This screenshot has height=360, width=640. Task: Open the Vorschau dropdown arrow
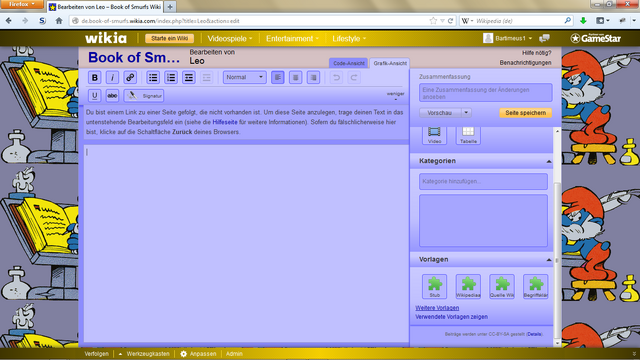(466, 113)
